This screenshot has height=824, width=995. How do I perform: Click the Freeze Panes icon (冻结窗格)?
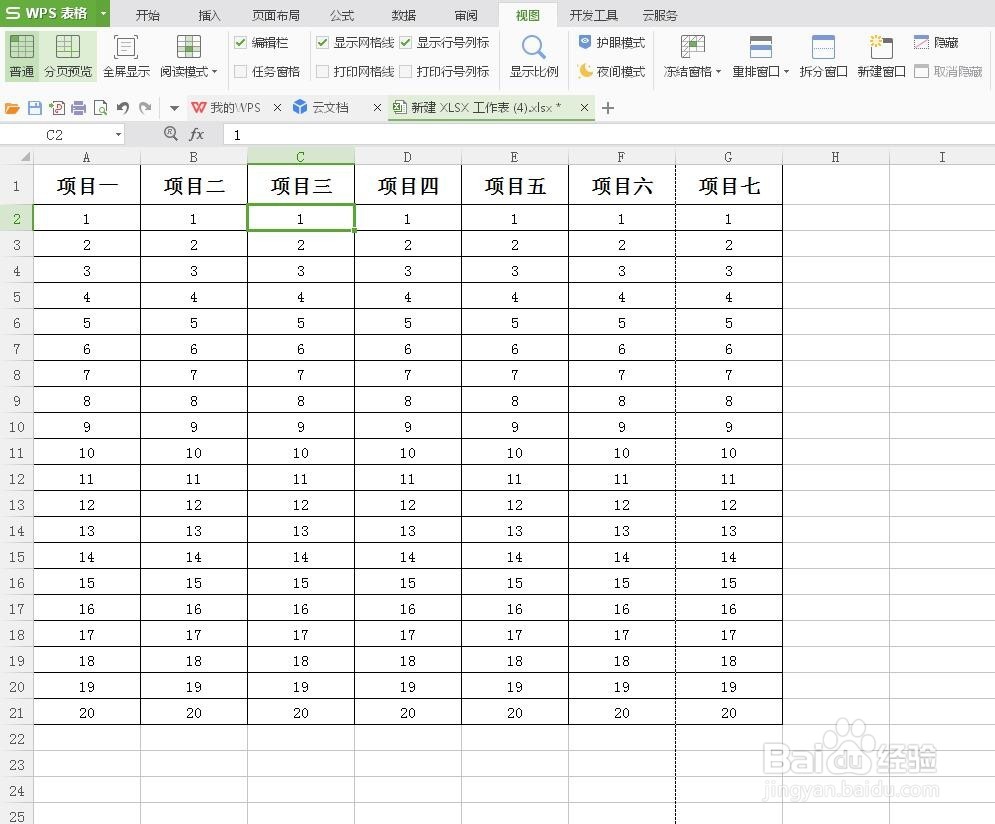692,47
